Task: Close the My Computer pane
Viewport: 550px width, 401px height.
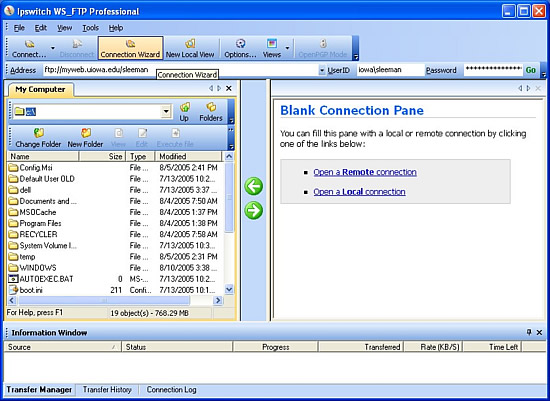Action: [x=229, y=88]
